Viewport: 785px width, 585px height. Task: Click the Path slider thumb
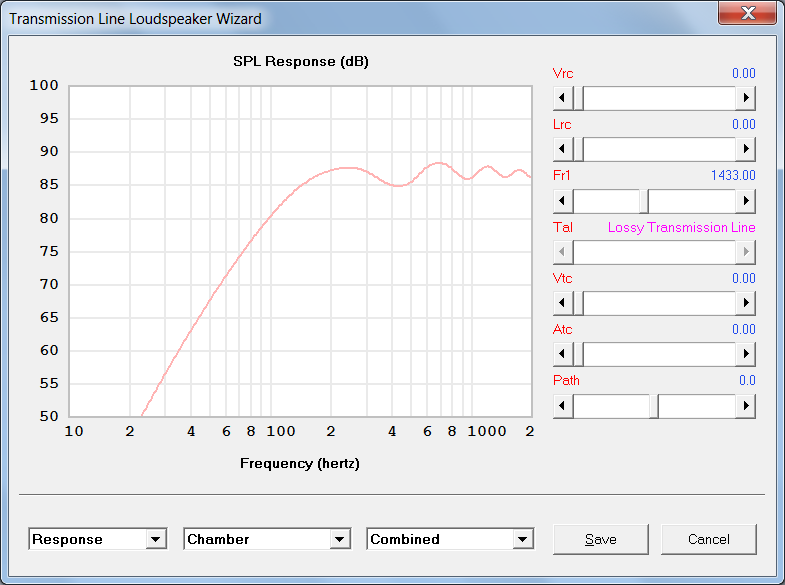(x=654, y=405)
